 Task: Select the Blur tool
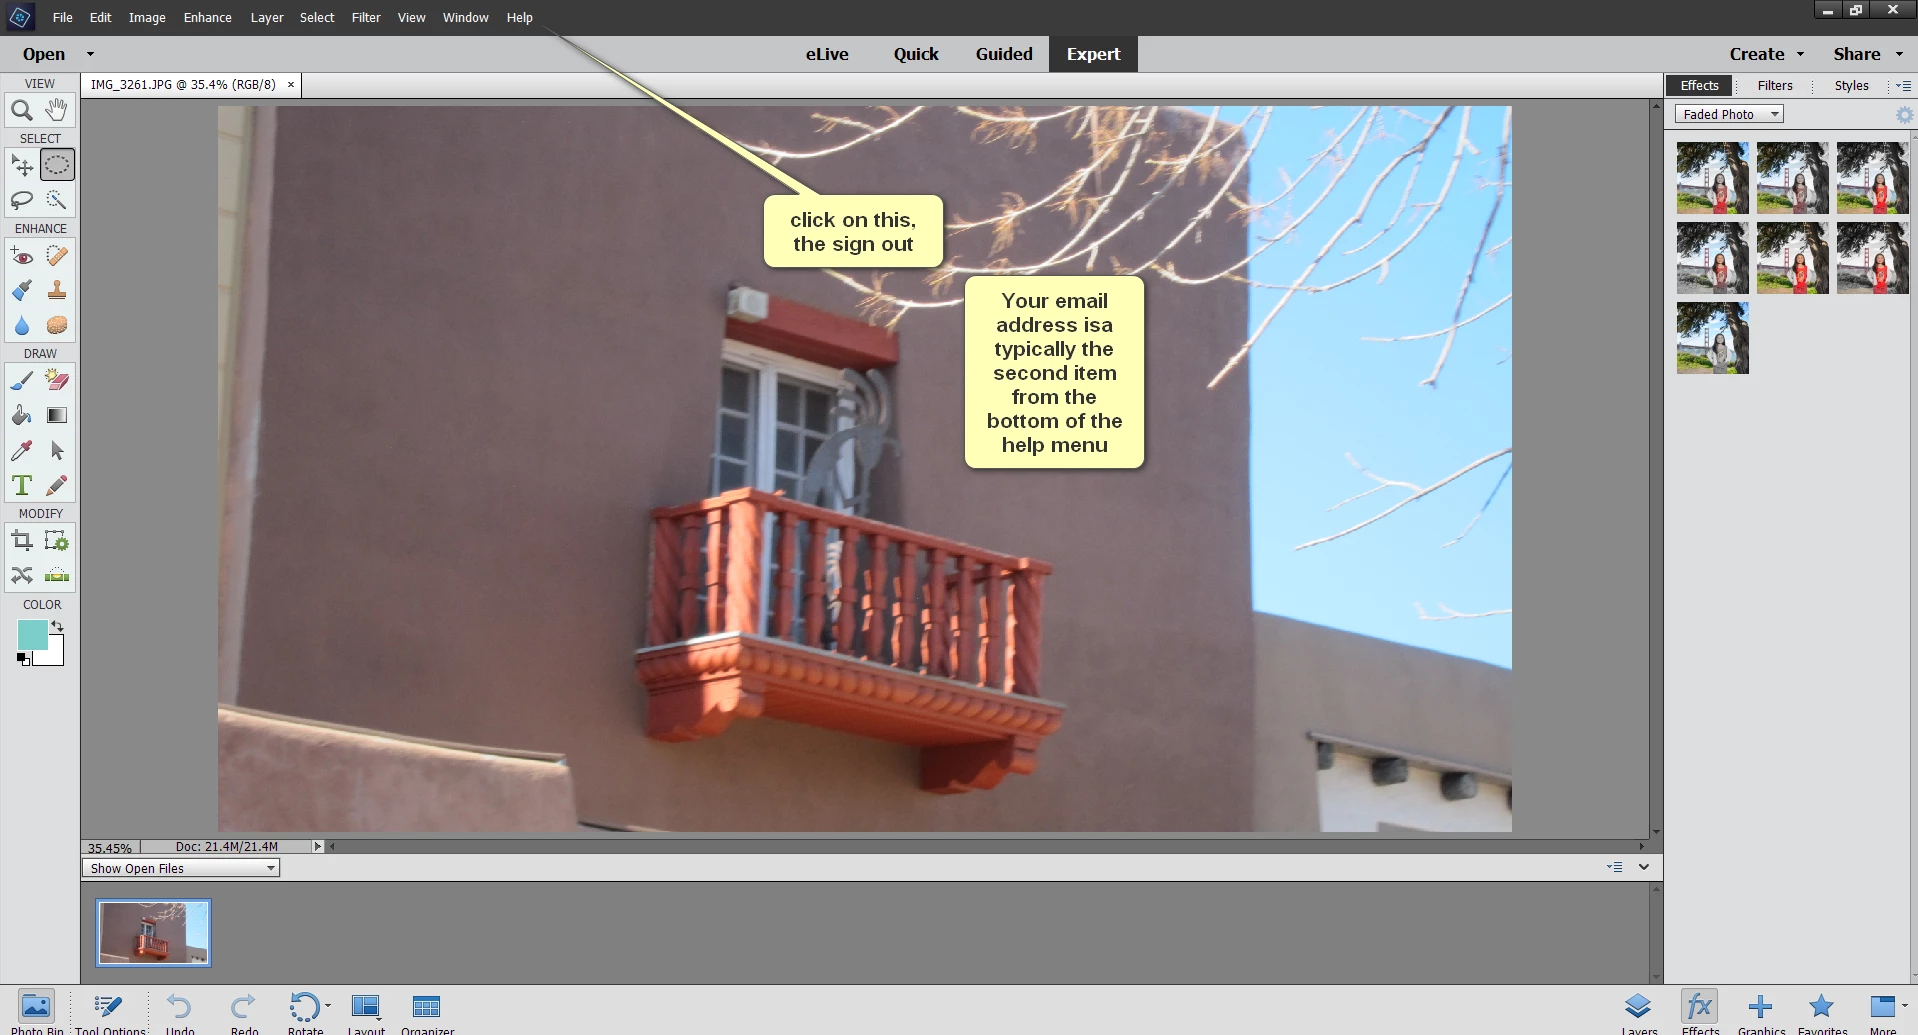tap(22, 326)
